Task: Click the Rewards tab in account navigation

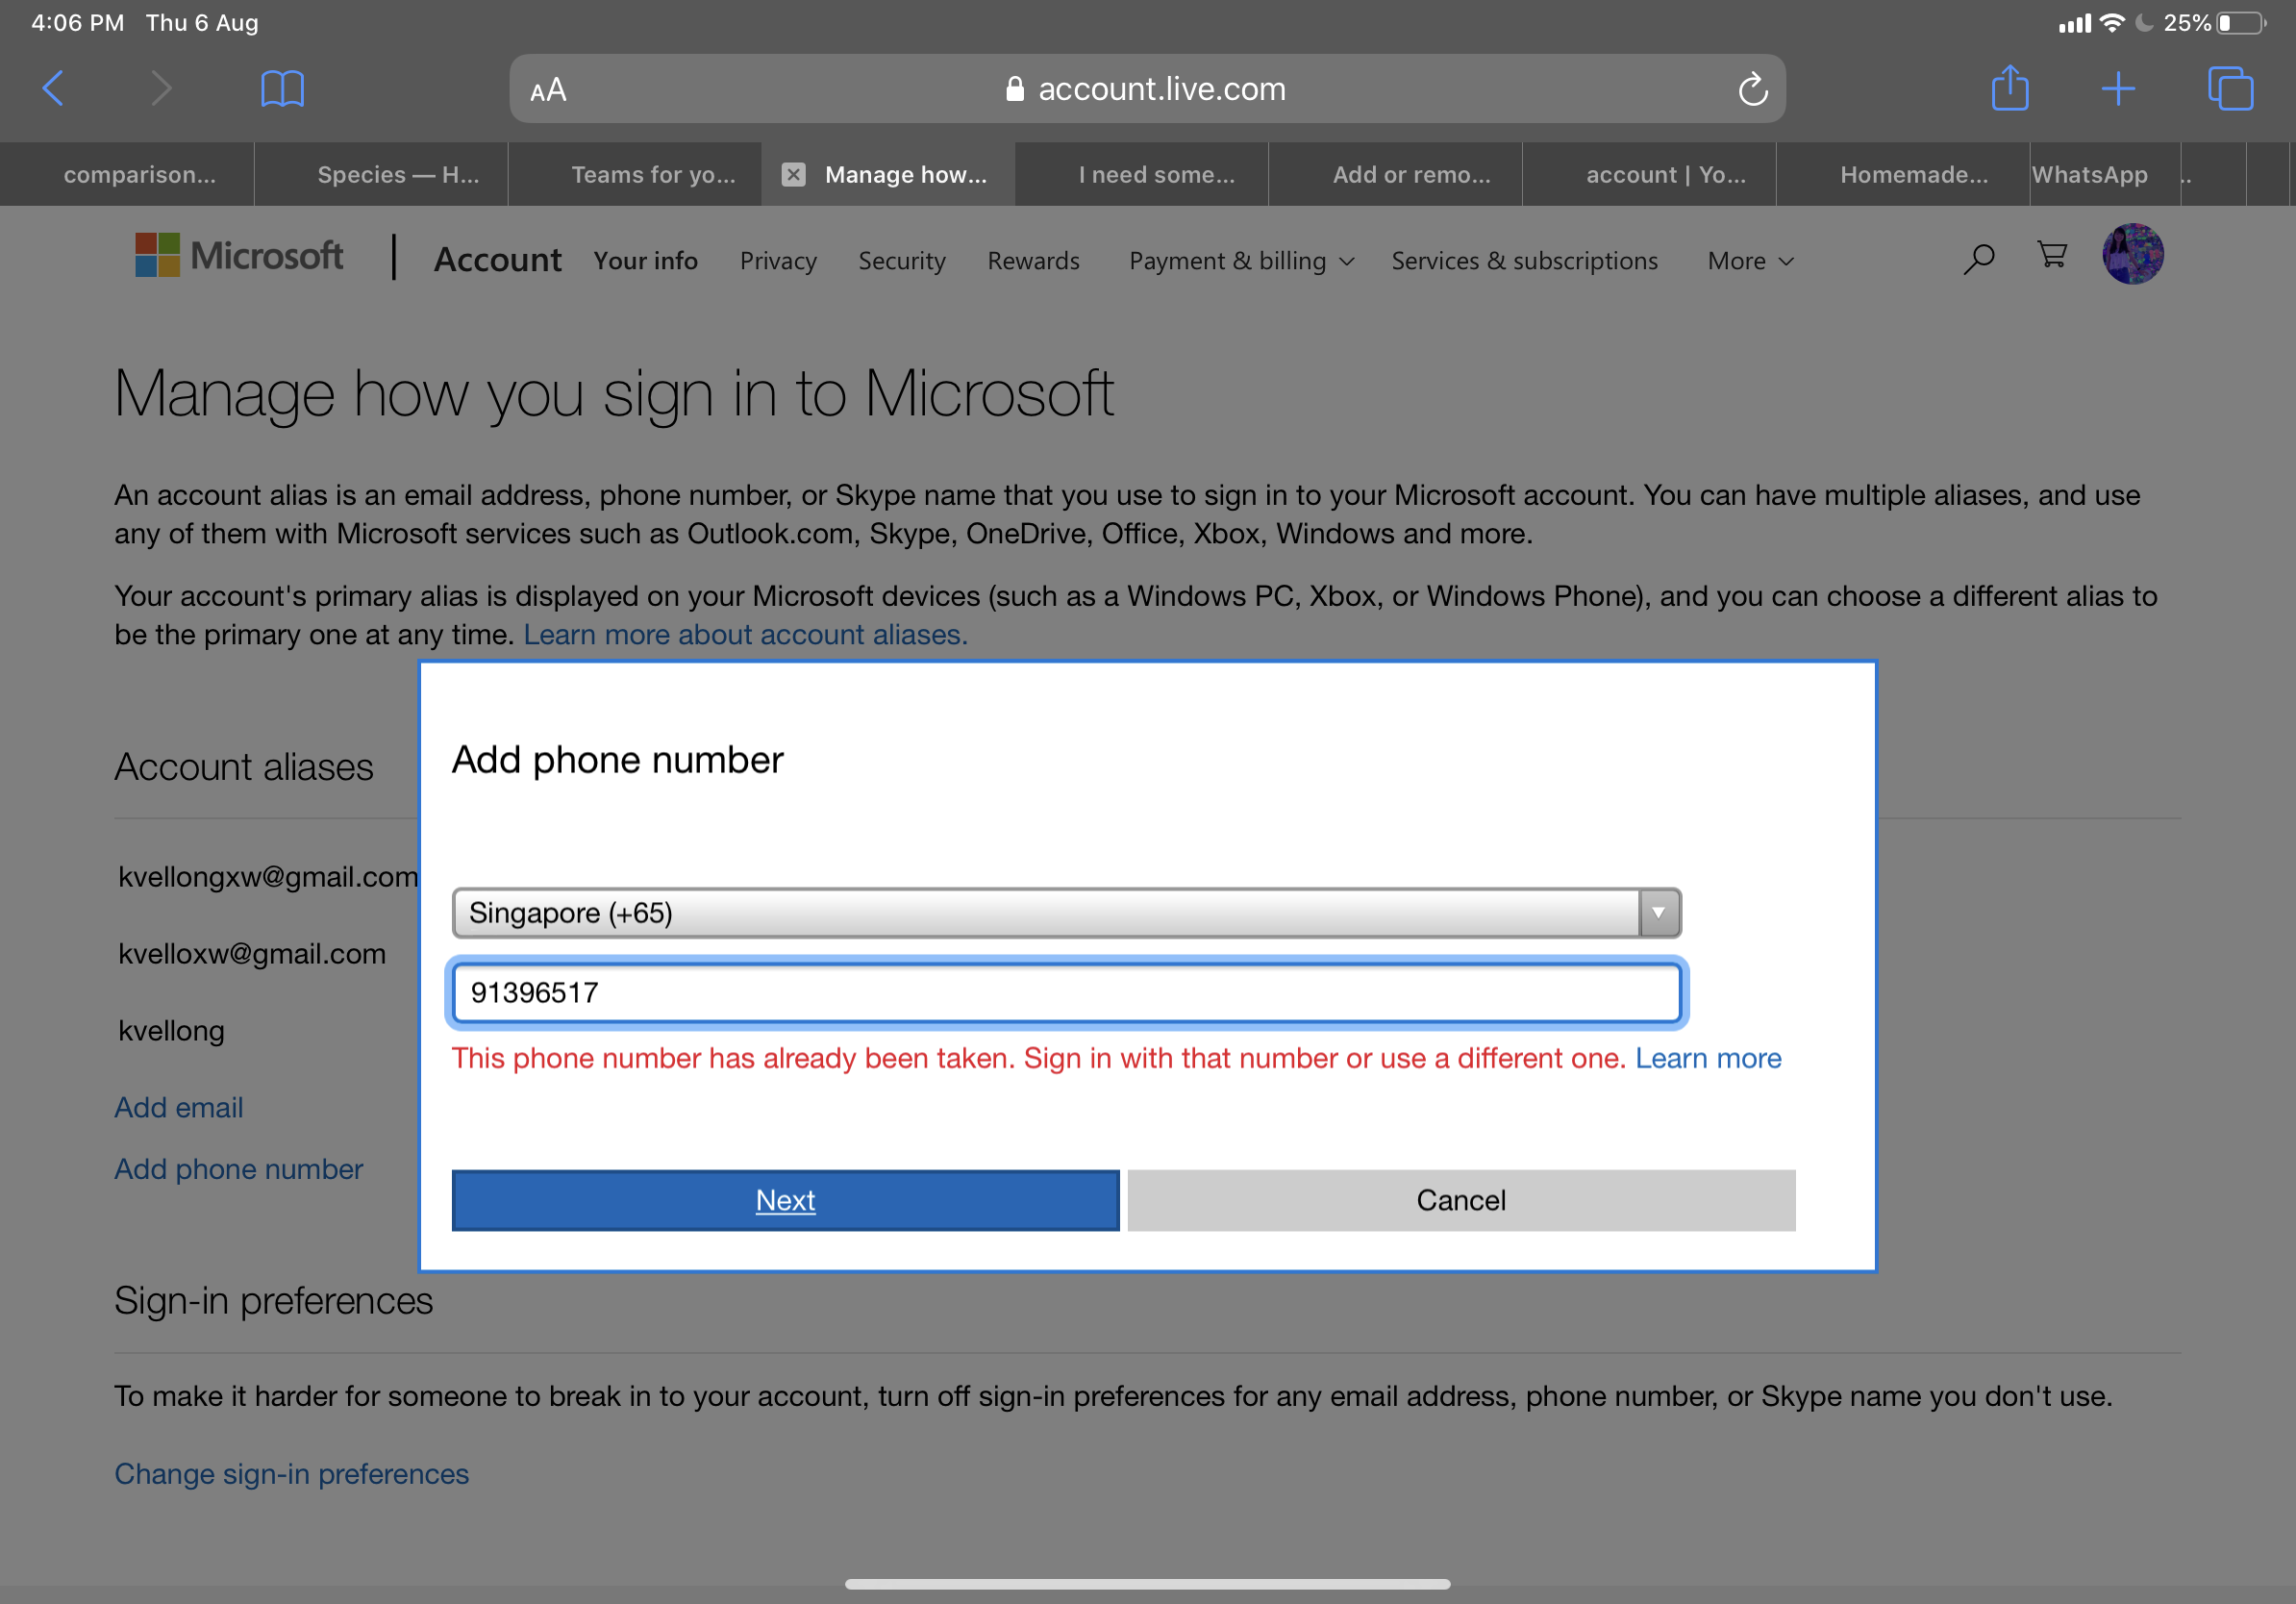Action: pyautogui.click(x=1033, y=260)
